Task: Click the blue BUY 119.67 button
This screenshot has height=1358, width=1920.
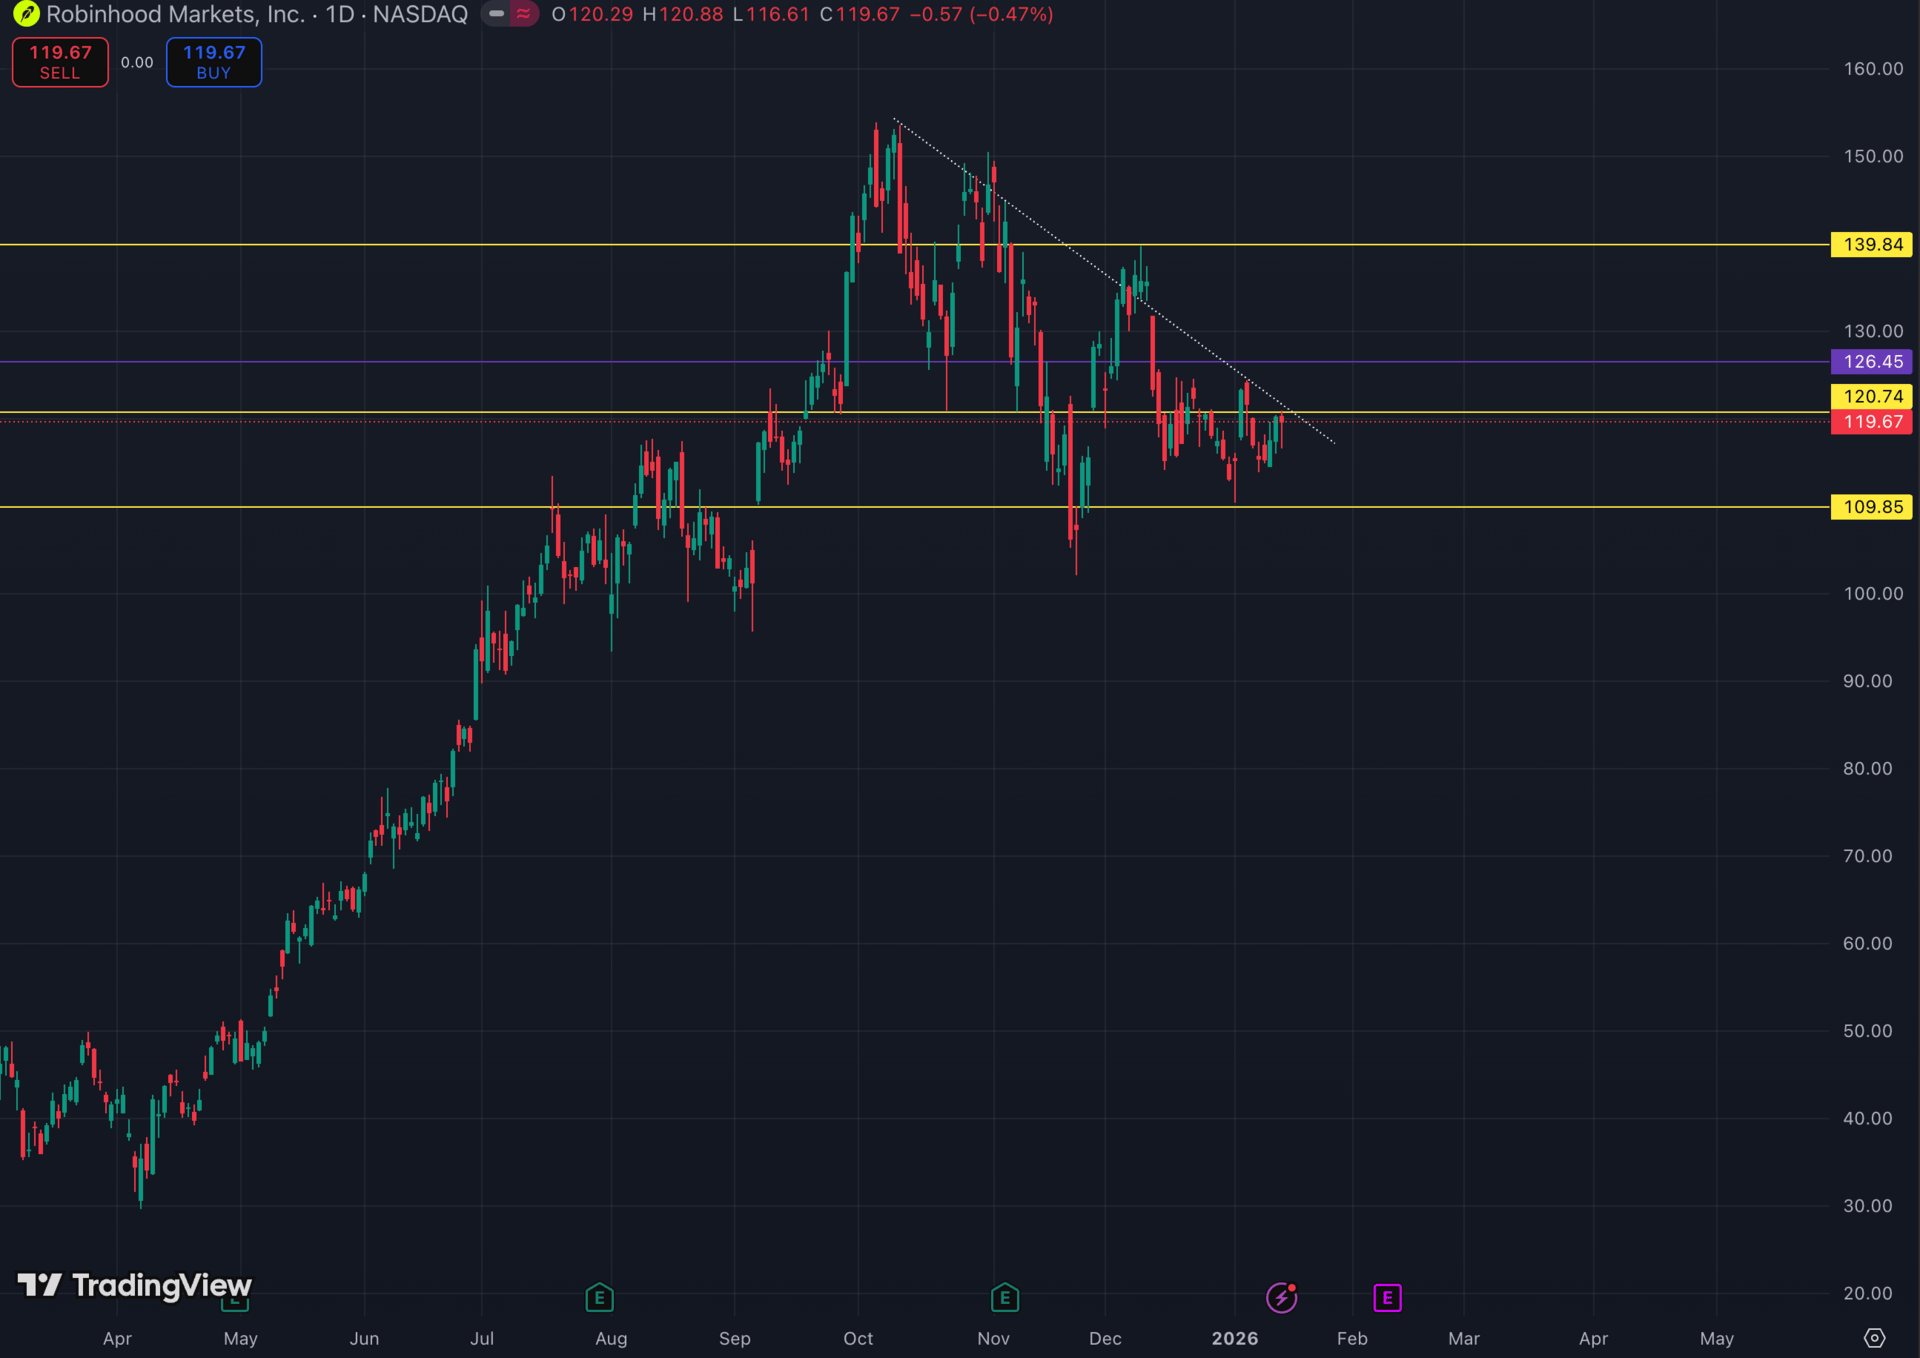Action: click(x=214, y=62)
